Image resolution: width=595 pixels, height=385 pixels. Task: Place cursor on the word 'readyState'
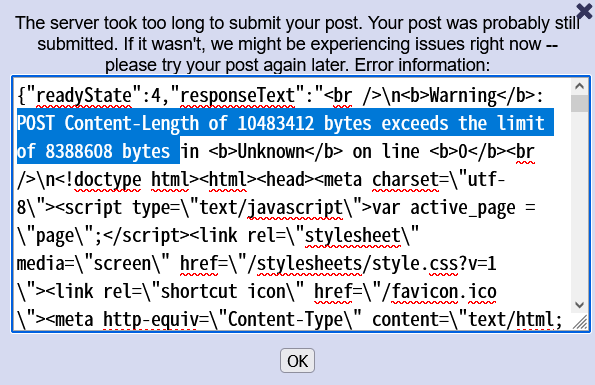coord(84,96)
